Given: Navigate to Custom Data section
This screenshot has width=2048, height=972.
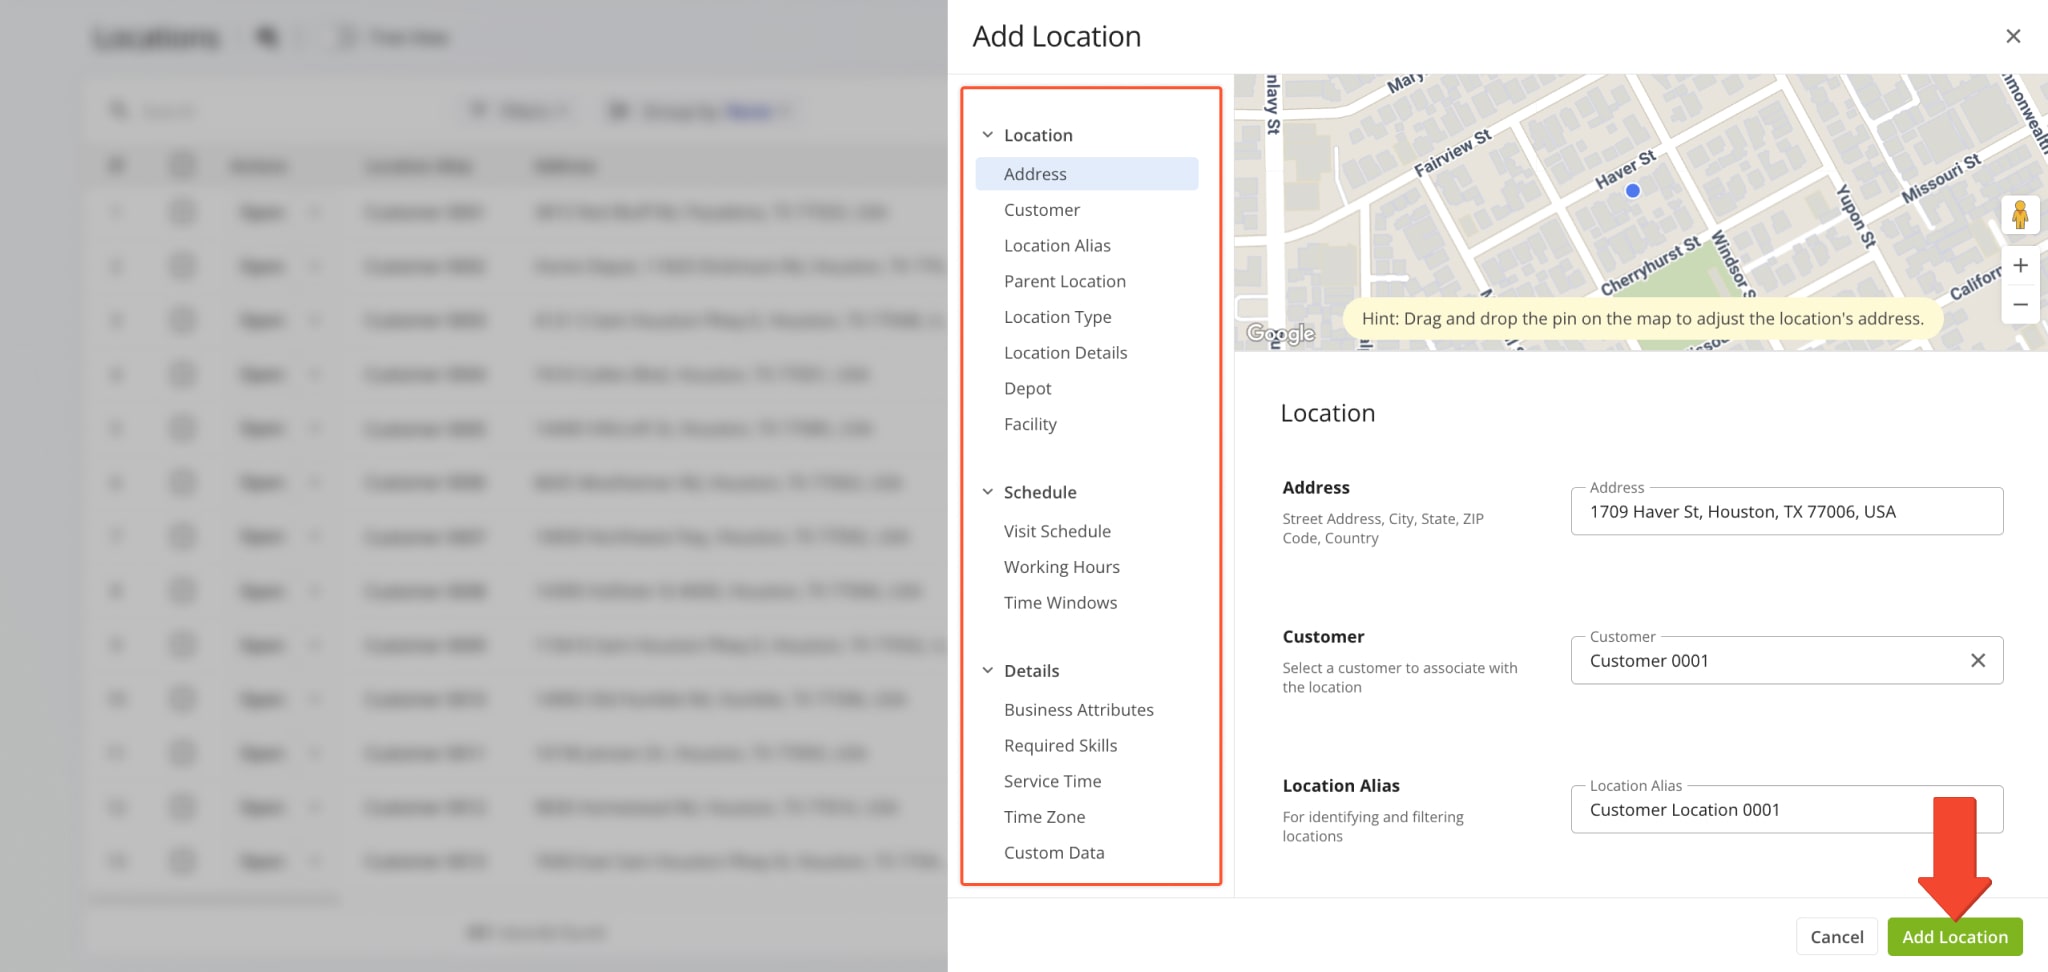Looking at the screenshot, I should (x=1054, y=853).
